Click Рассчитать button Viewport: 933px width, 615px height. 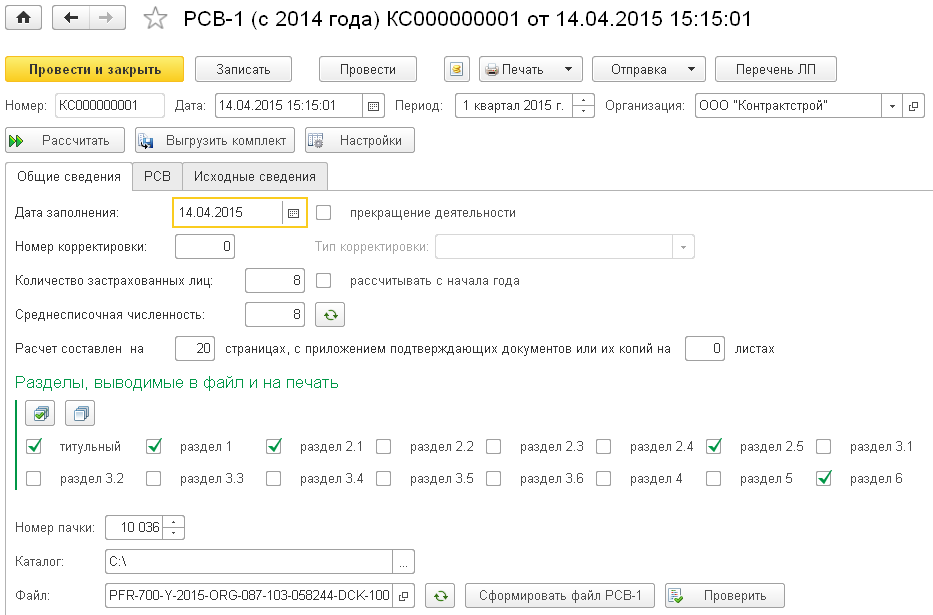click(65, 140)
